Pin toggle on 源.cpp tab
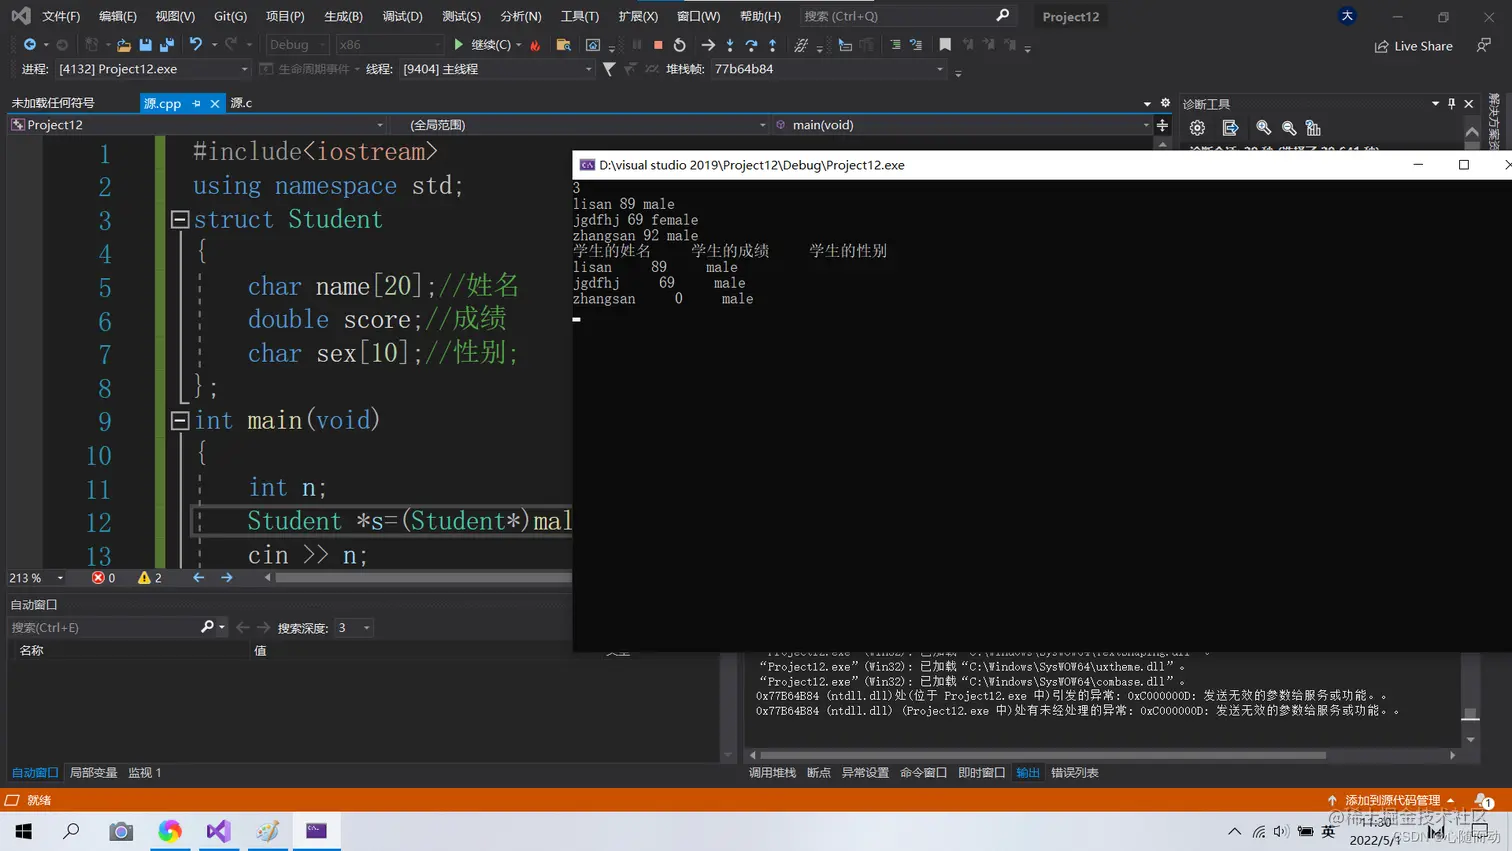Screen dimensions: 1512x851 197,103
